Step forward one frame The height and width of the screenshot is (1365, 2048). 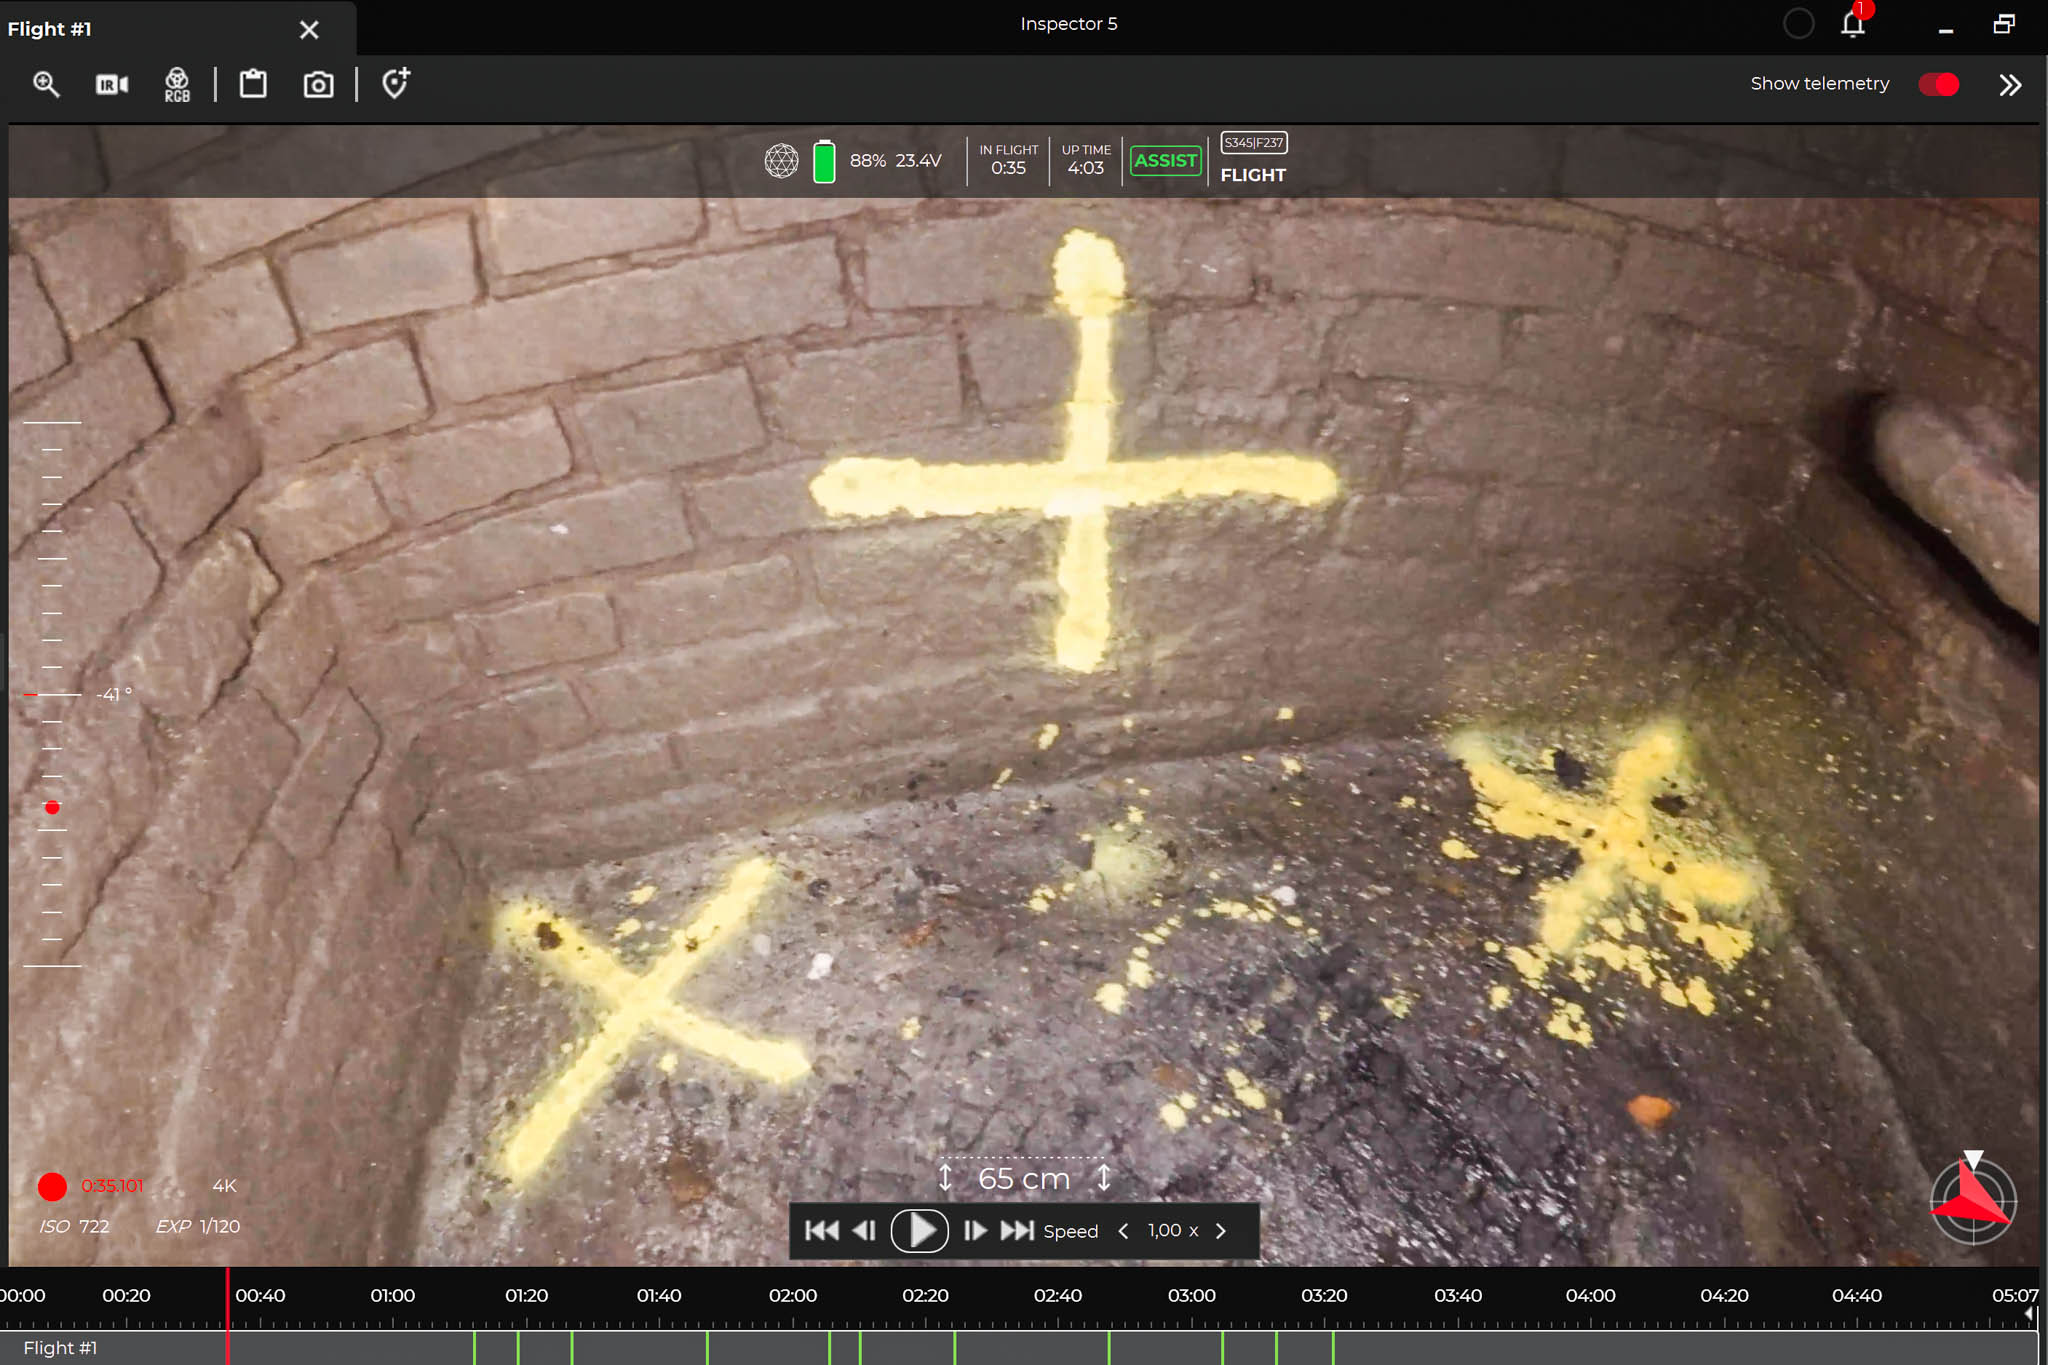click(x=975, y=1231)
